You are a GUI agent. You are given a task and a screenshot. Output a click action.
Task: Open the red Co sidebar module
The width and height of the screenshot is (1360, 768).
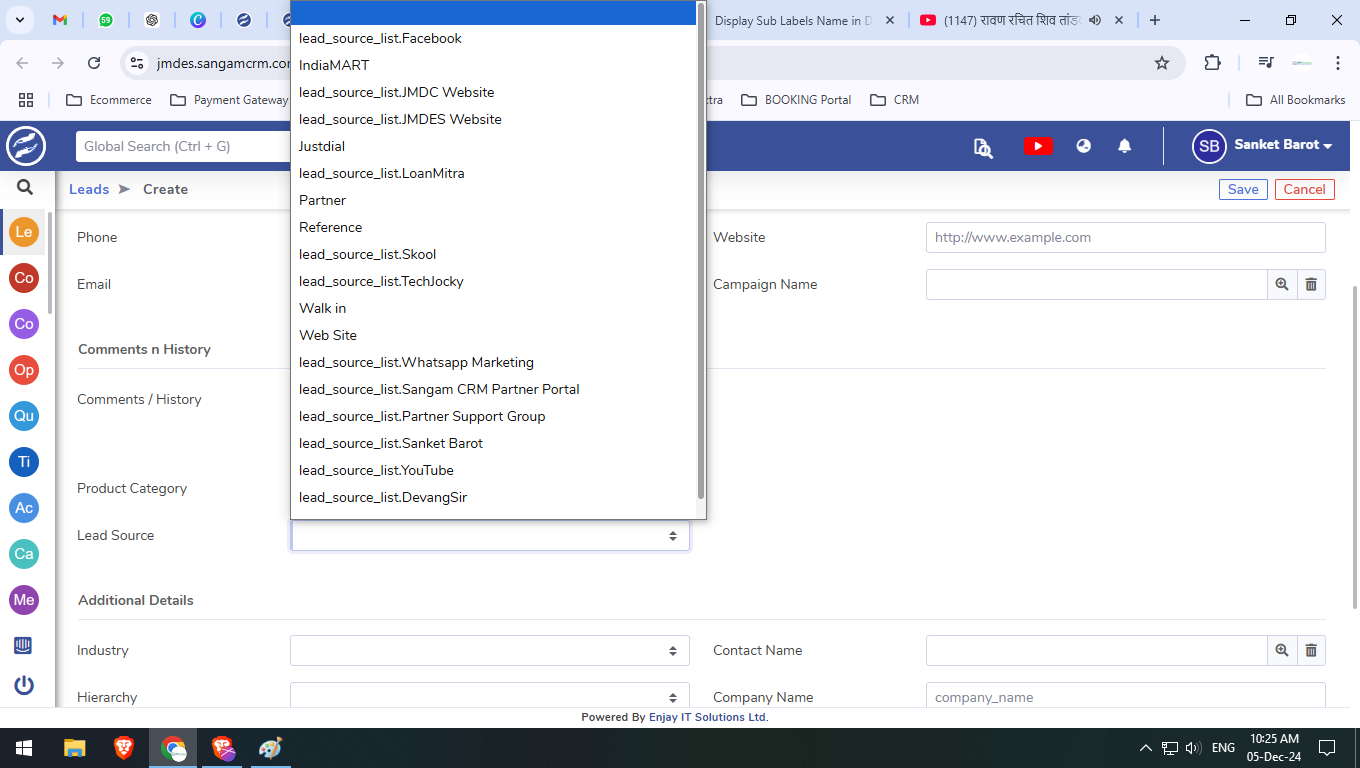[x=24, y=278]
